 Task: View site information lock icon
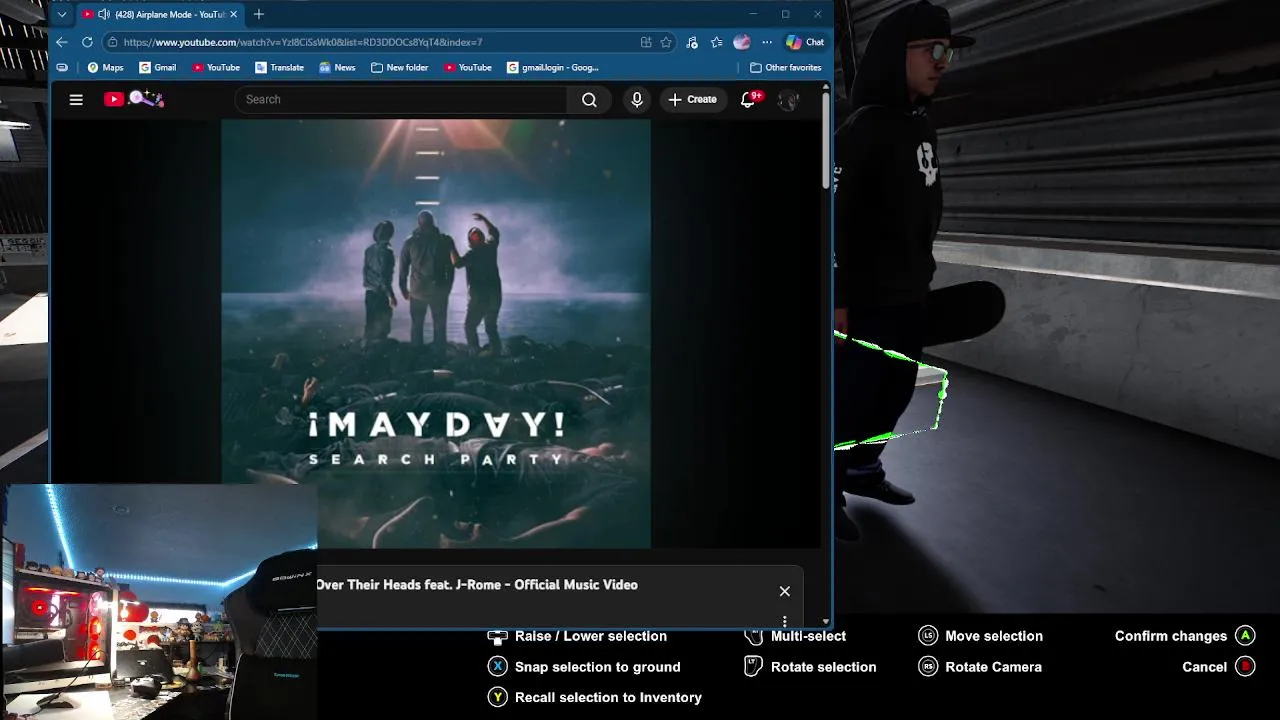pyautogui.click(x=112, y=42)
